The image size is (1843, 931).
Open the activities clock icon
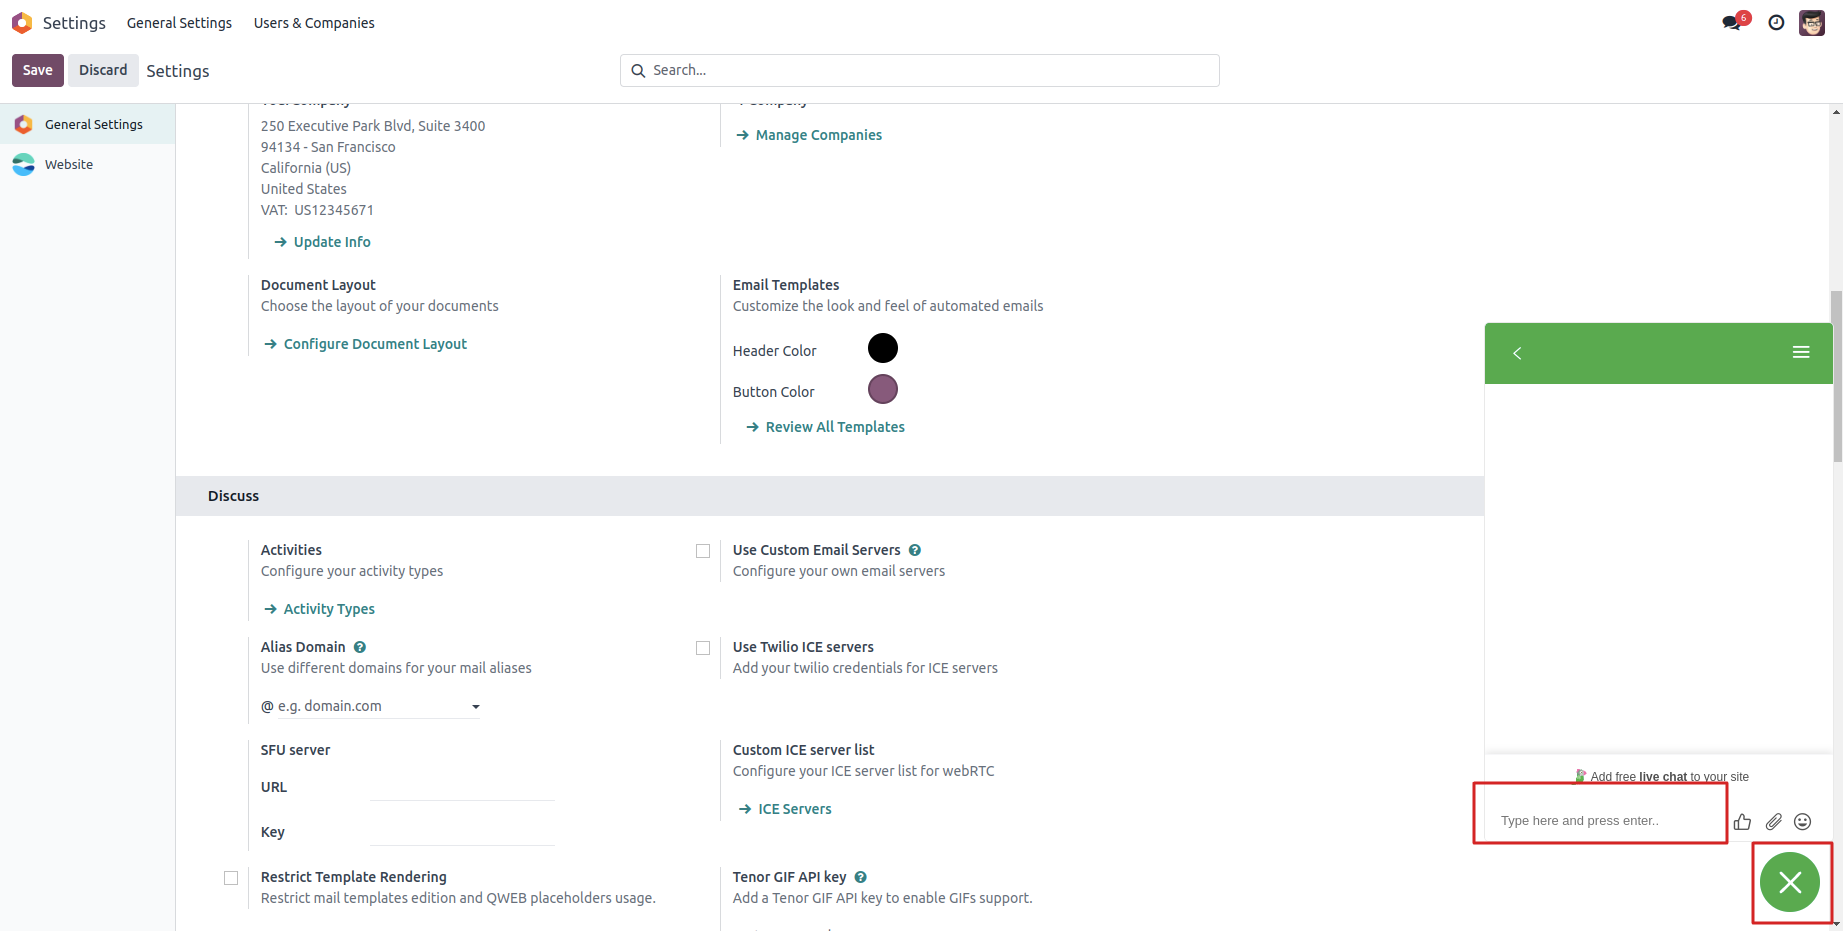tap(1776, 22)
